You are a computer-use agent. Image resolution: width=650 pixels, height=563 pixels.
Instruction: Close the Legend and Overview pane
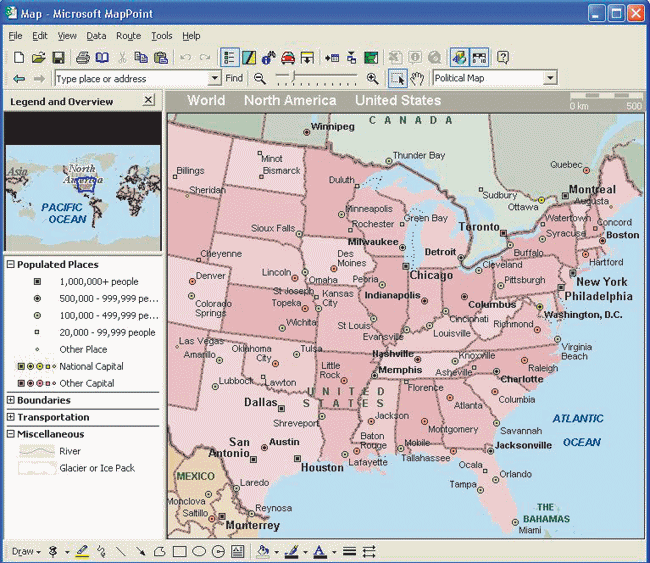pyautogui.click(x=148, y=100)
